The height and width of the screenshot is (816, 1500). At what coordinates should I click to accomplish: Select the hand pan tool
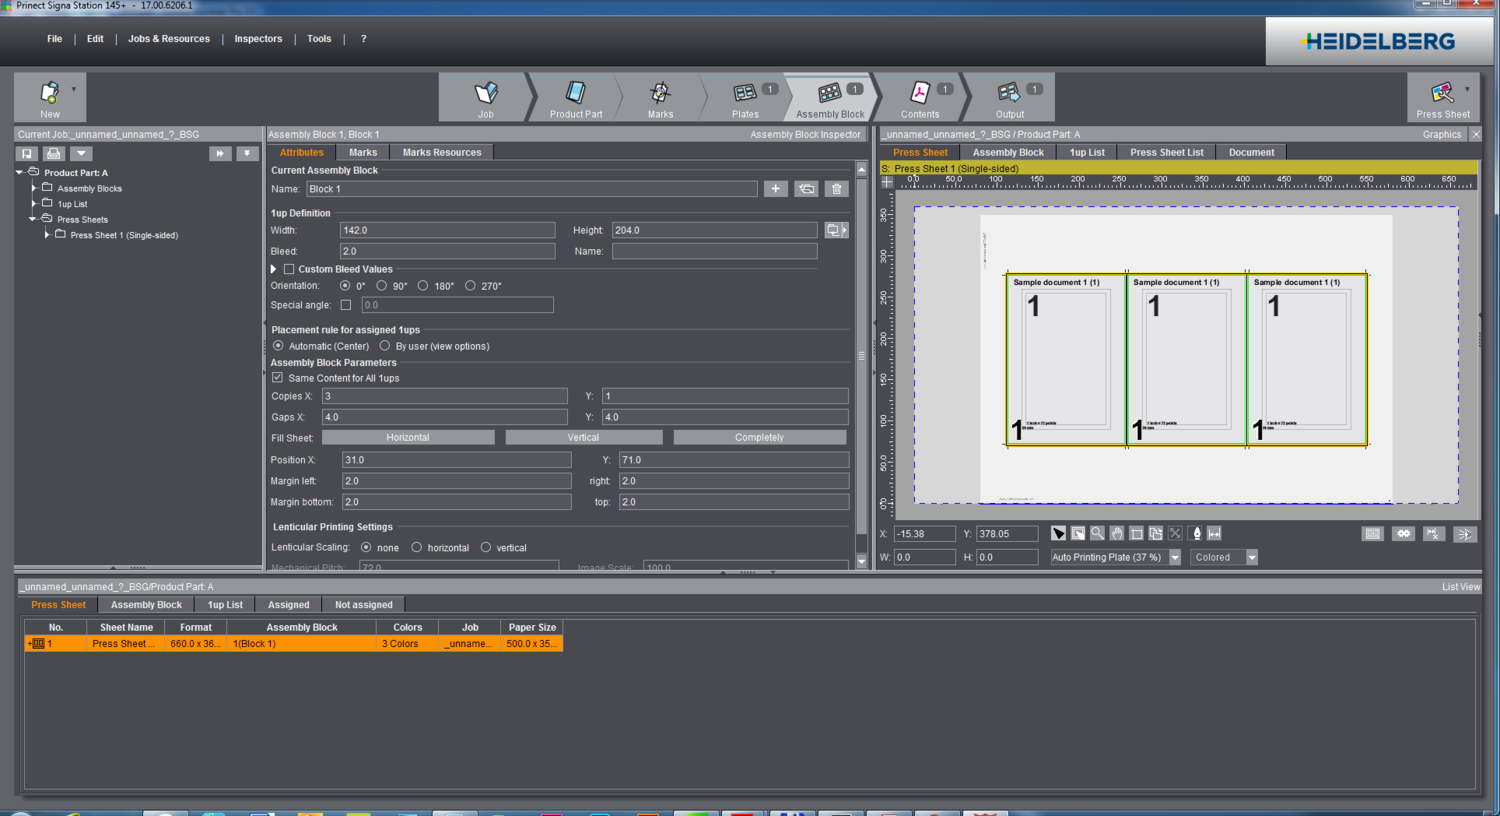(x=1117, y=534)
